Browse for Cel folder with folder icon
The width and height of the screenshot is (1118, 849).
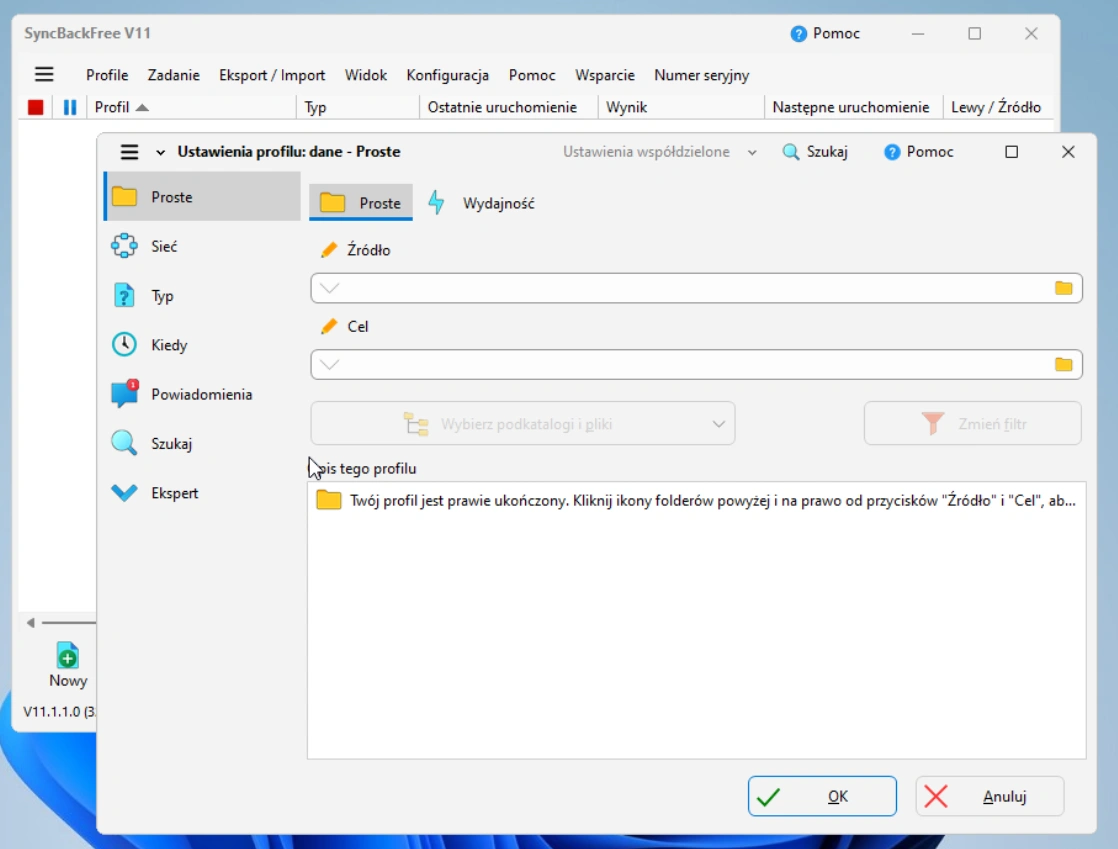1063,364
